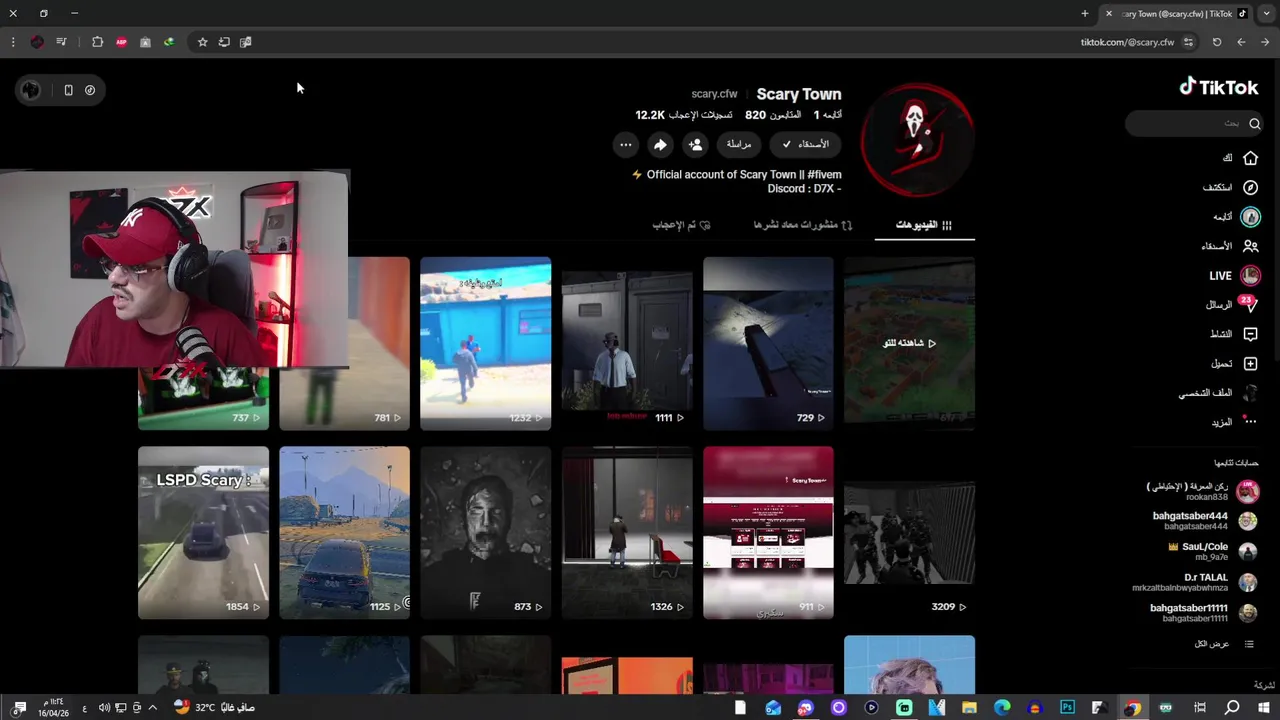The image size is (1280, 720).
Task: Click the share arrow icon
Action: 660,144
